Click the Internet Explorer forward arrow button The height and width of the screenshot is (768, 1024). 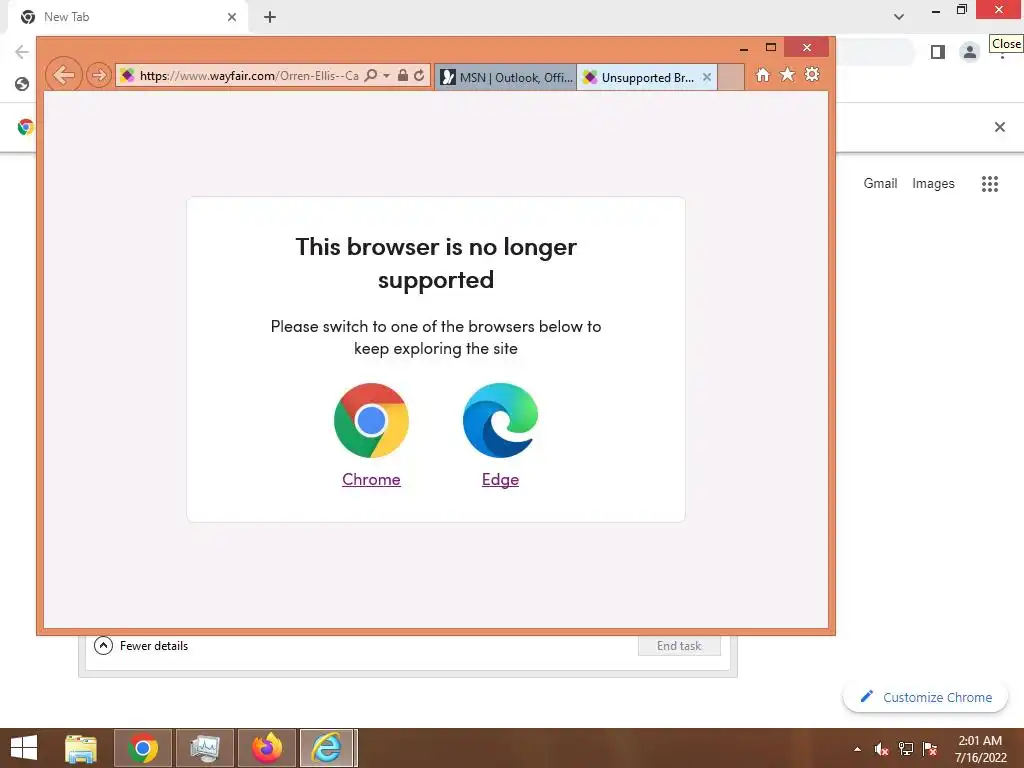[99, 75]
